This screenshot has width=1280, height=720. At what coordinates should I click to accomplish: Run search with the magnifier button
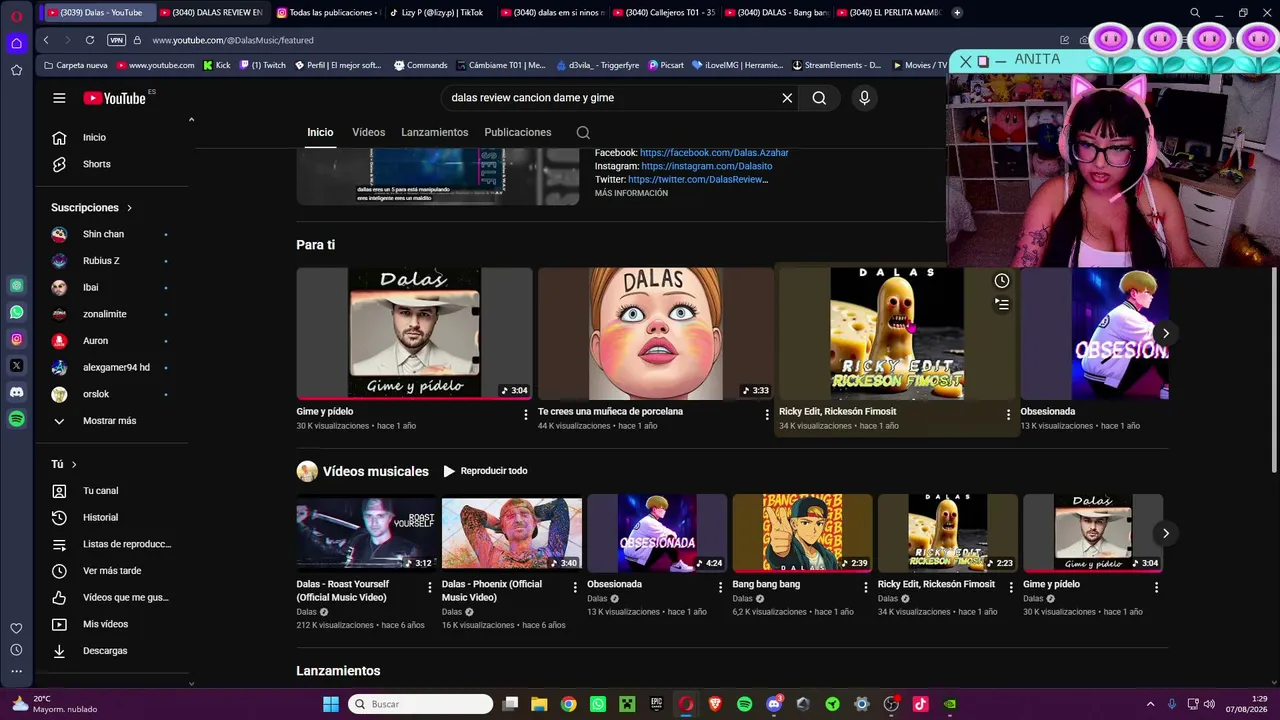tap(819, 98)
